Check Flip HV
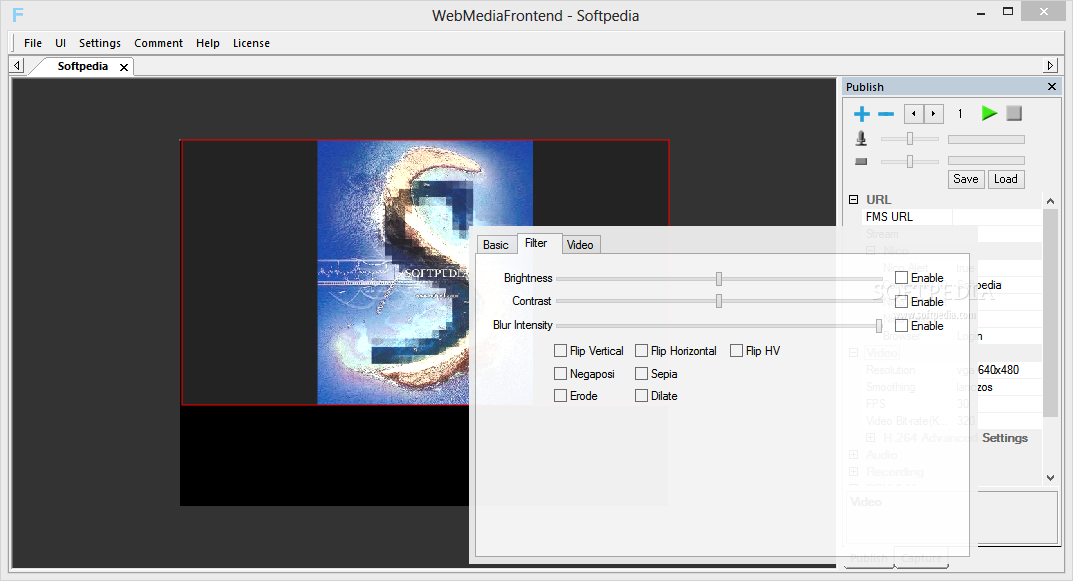1073x581 pixels. [736, 350]
